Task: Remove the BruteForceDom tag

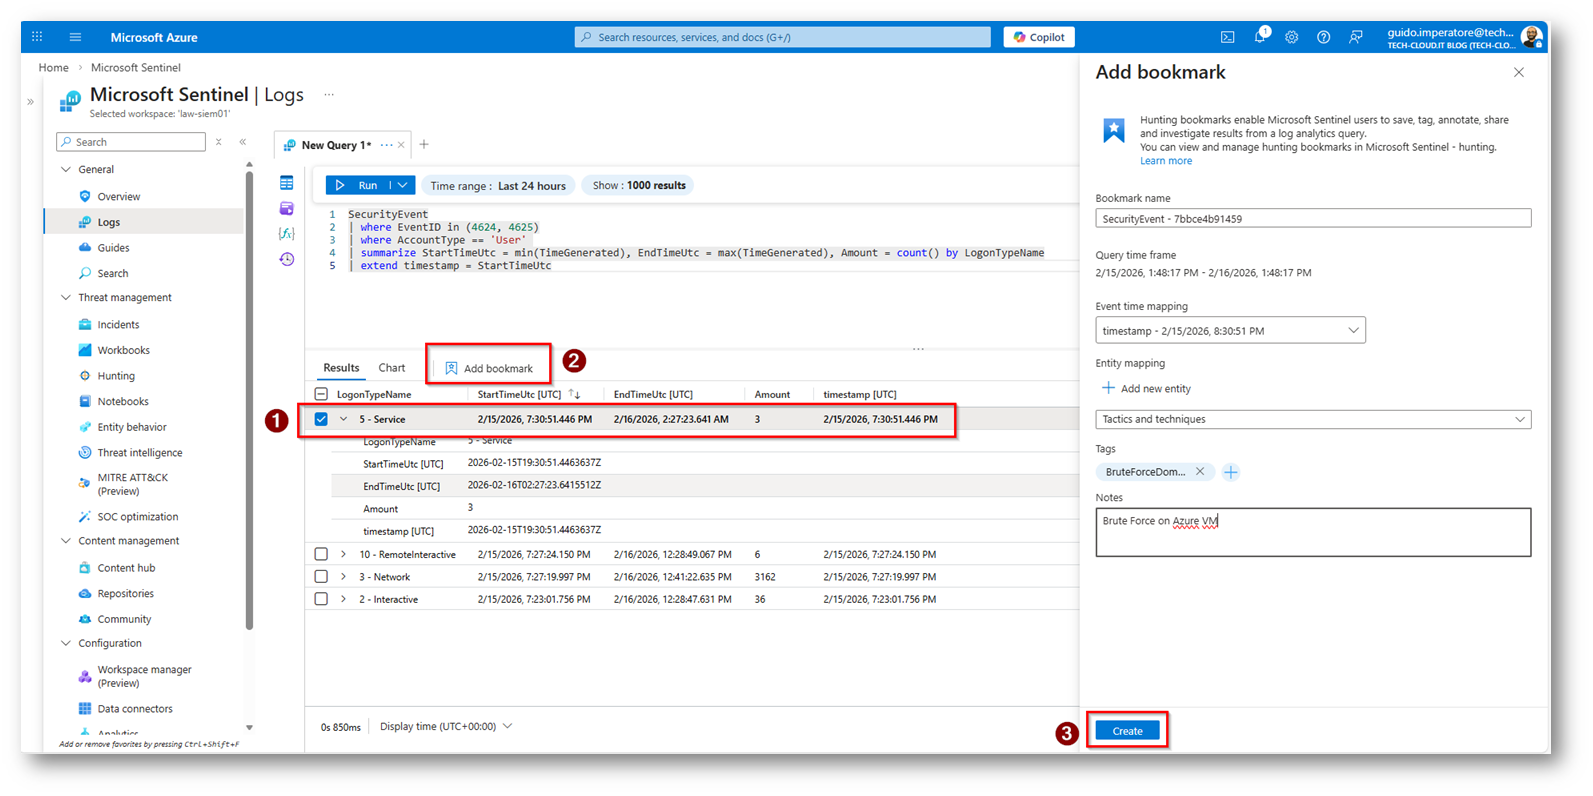Action: tap(1200, 472)
